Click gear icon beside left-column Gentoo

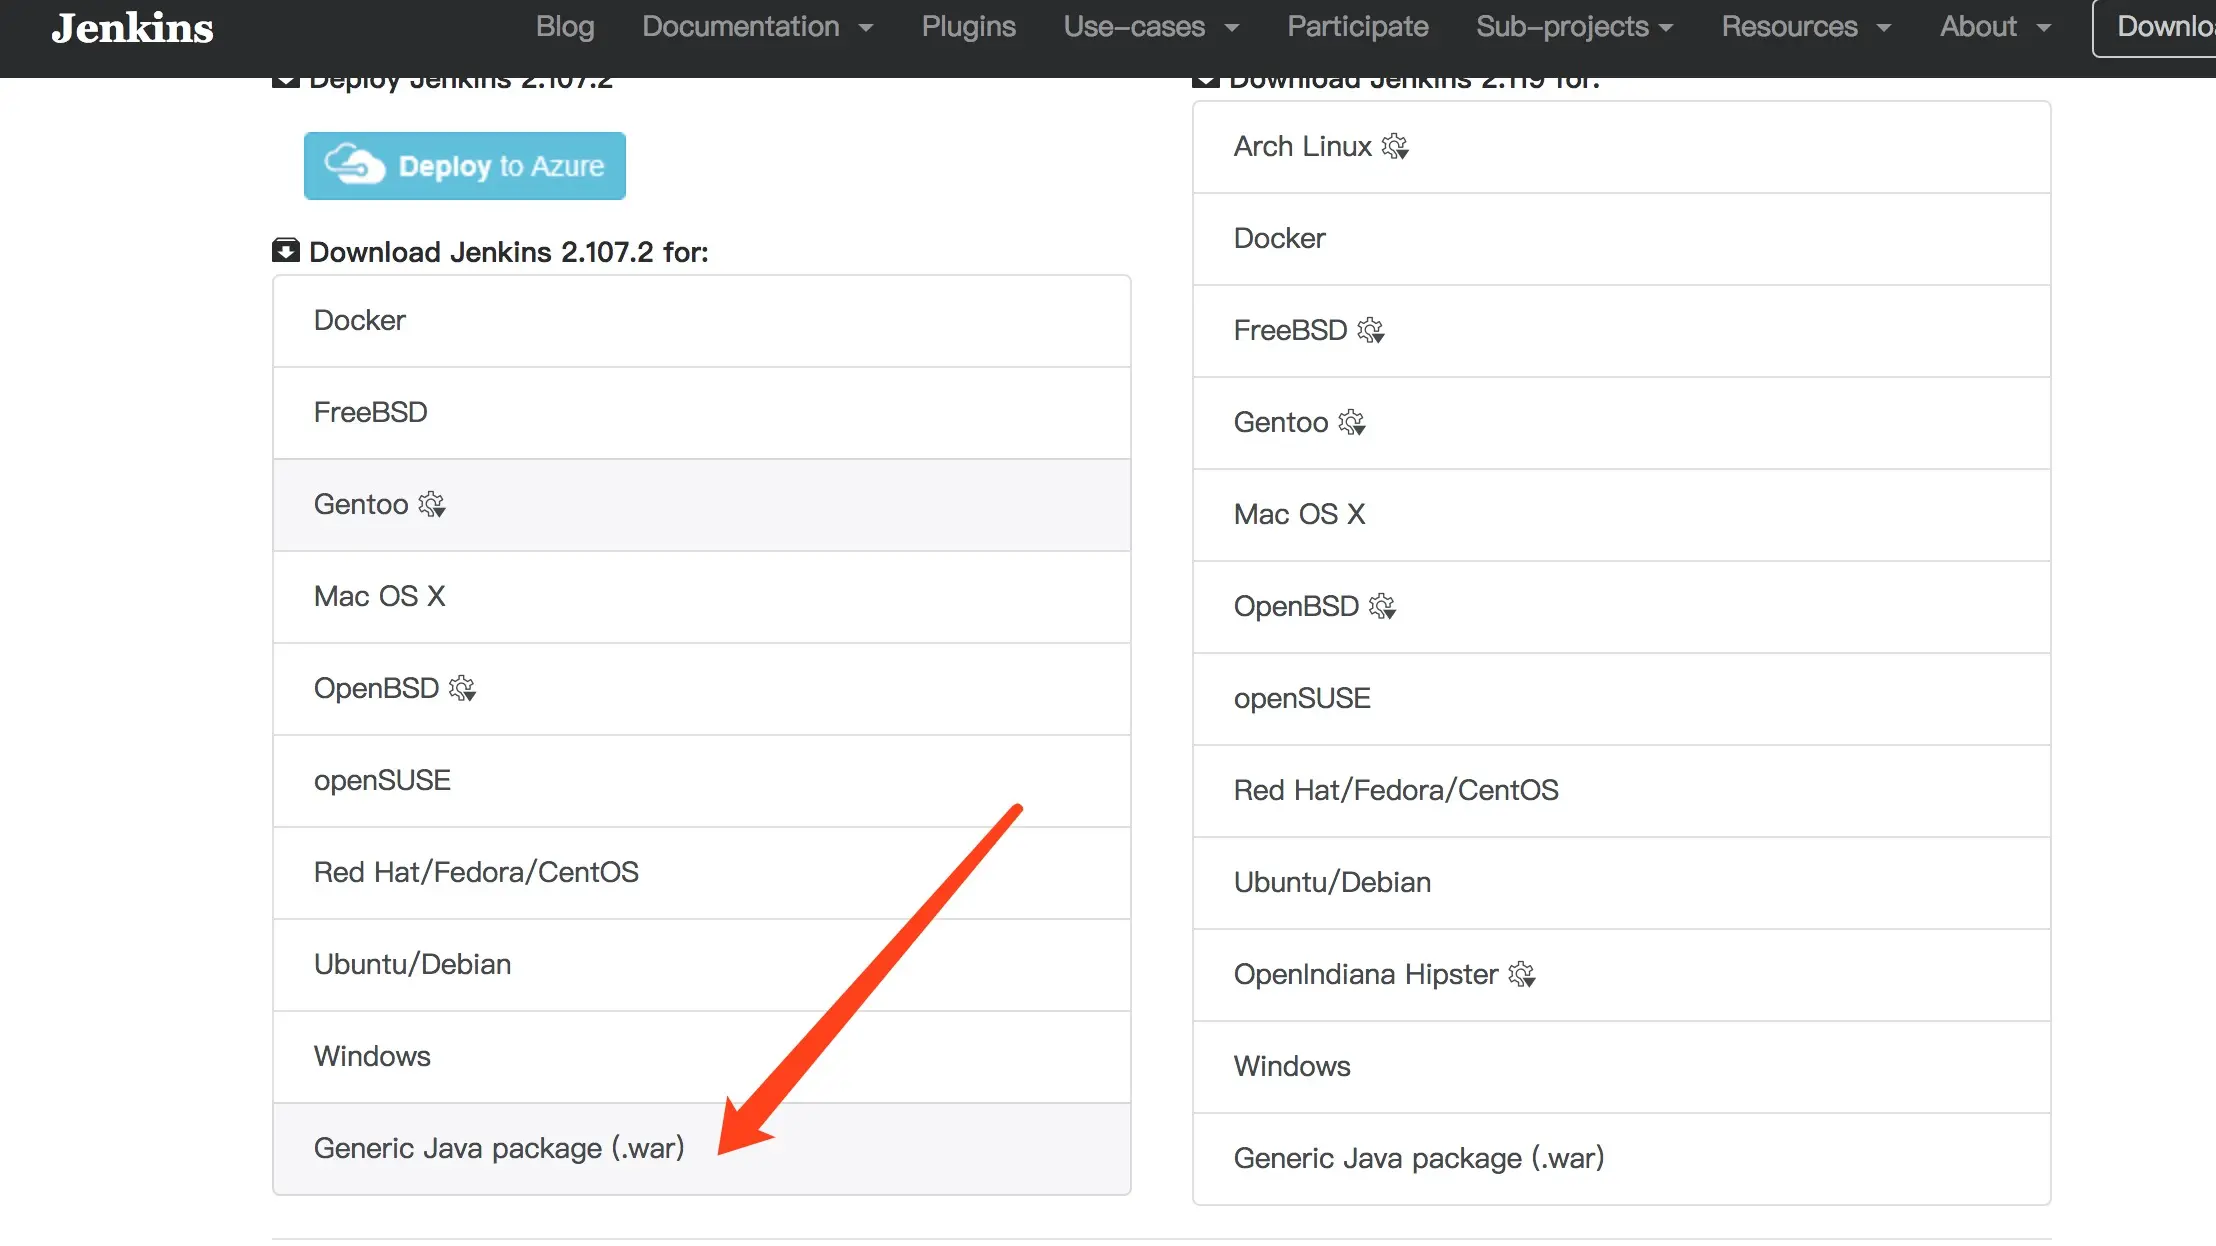(431, 505)
